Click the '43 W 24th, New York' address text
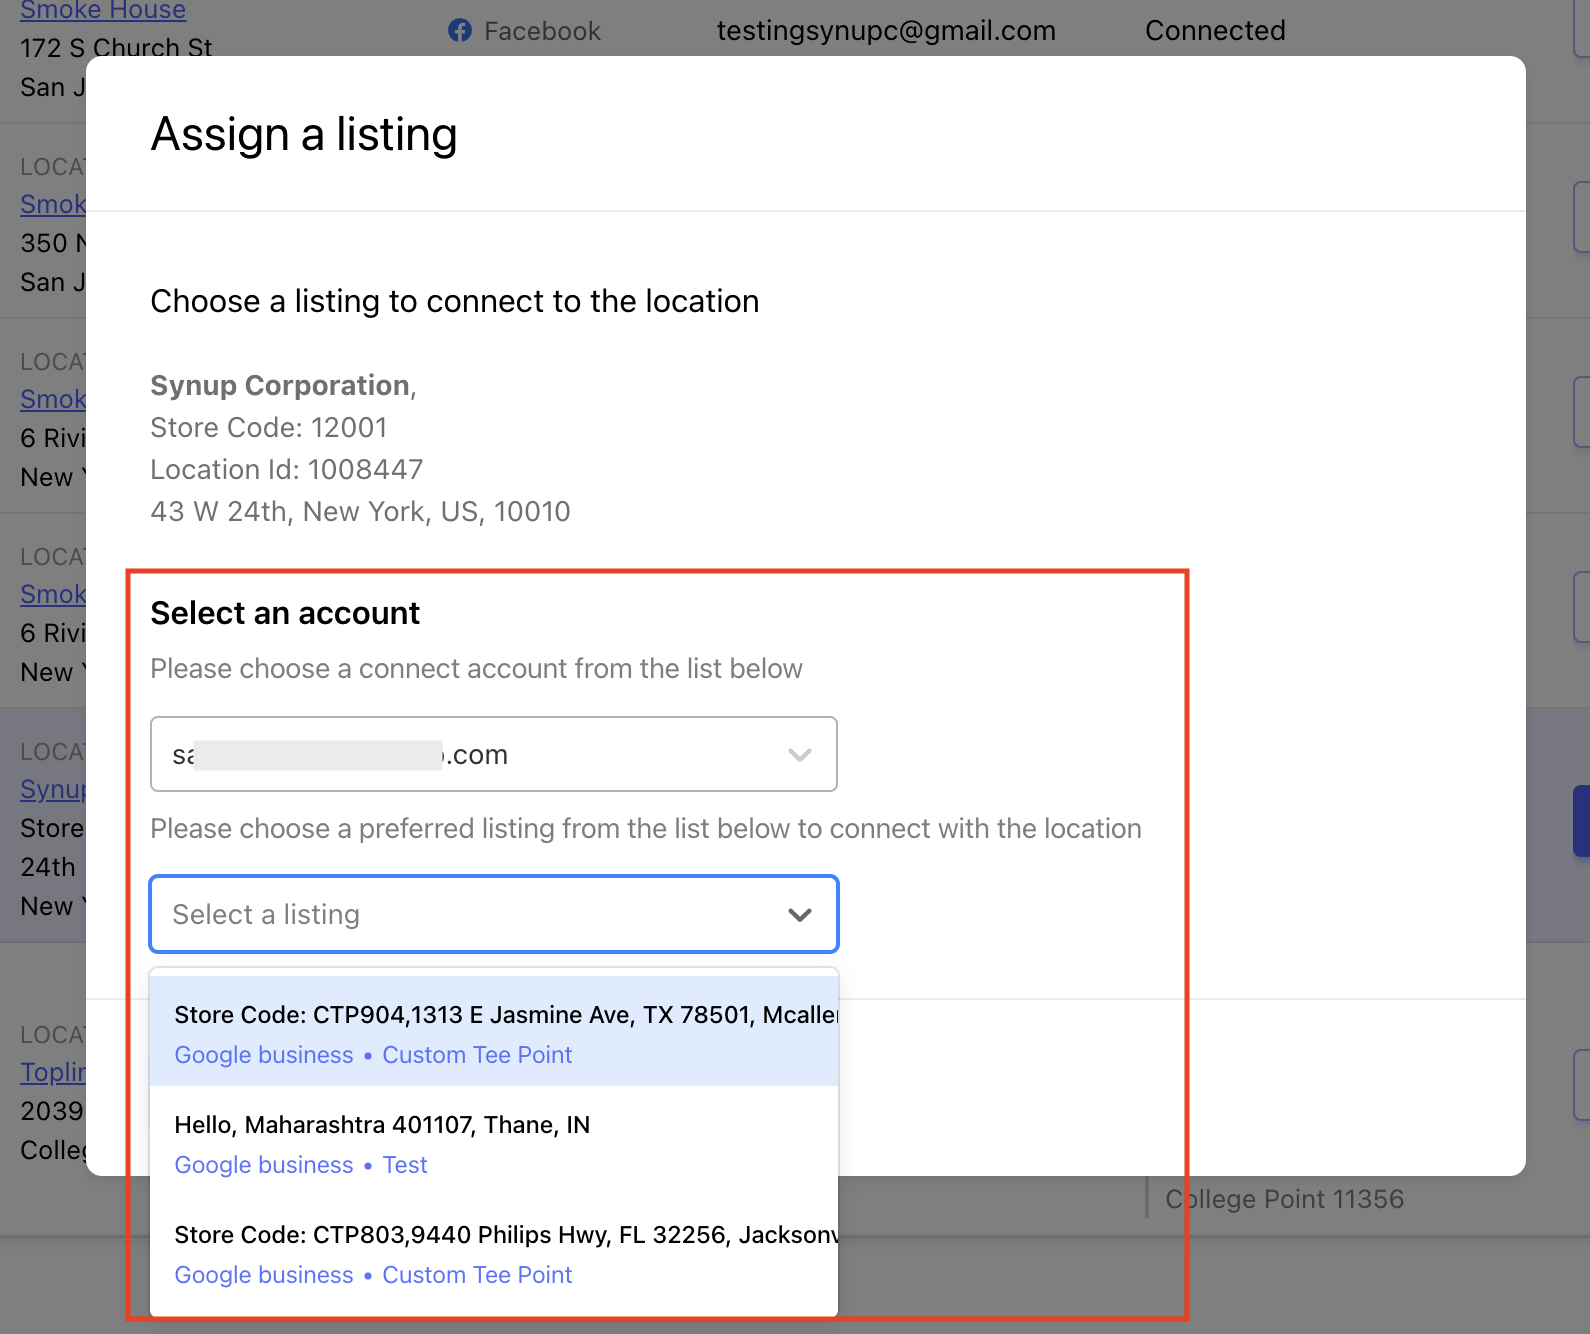1590x1334 pixels. point(360,511)
